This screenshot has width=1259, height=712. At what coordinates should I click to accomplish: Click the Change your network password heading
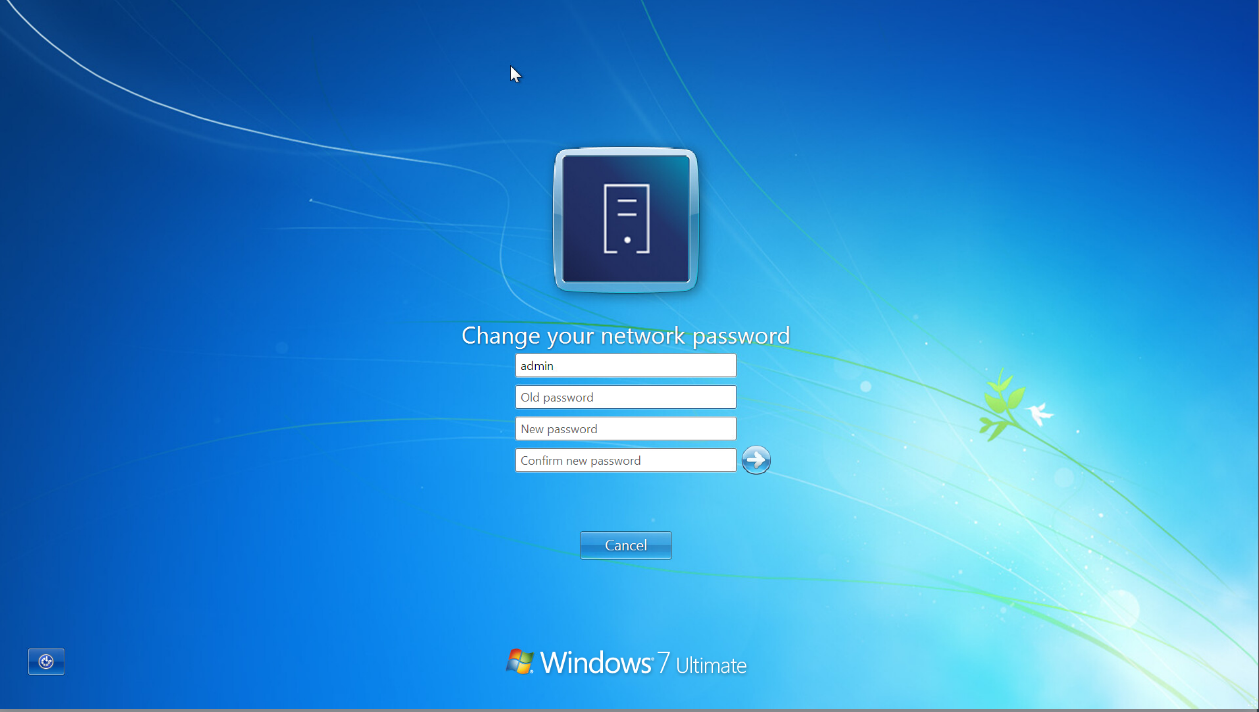coord(625,336)
